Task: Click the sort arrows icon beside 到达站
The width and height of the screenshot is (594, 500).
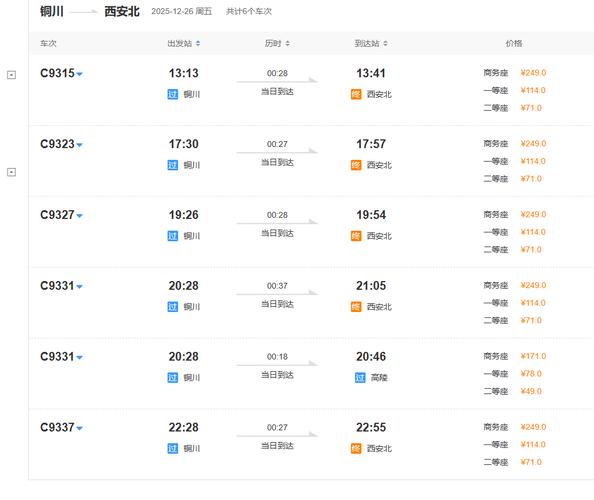Action: [385, 44]
